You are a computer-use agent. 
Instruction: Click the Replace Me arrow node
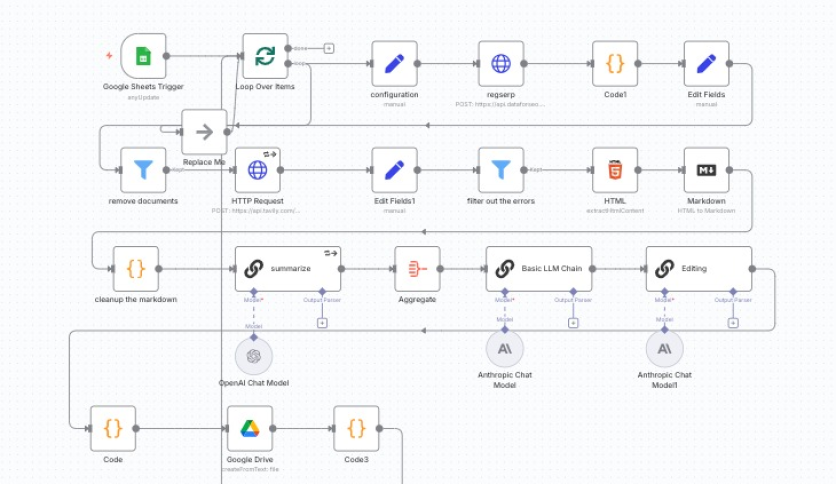click(x=204, y=132)
